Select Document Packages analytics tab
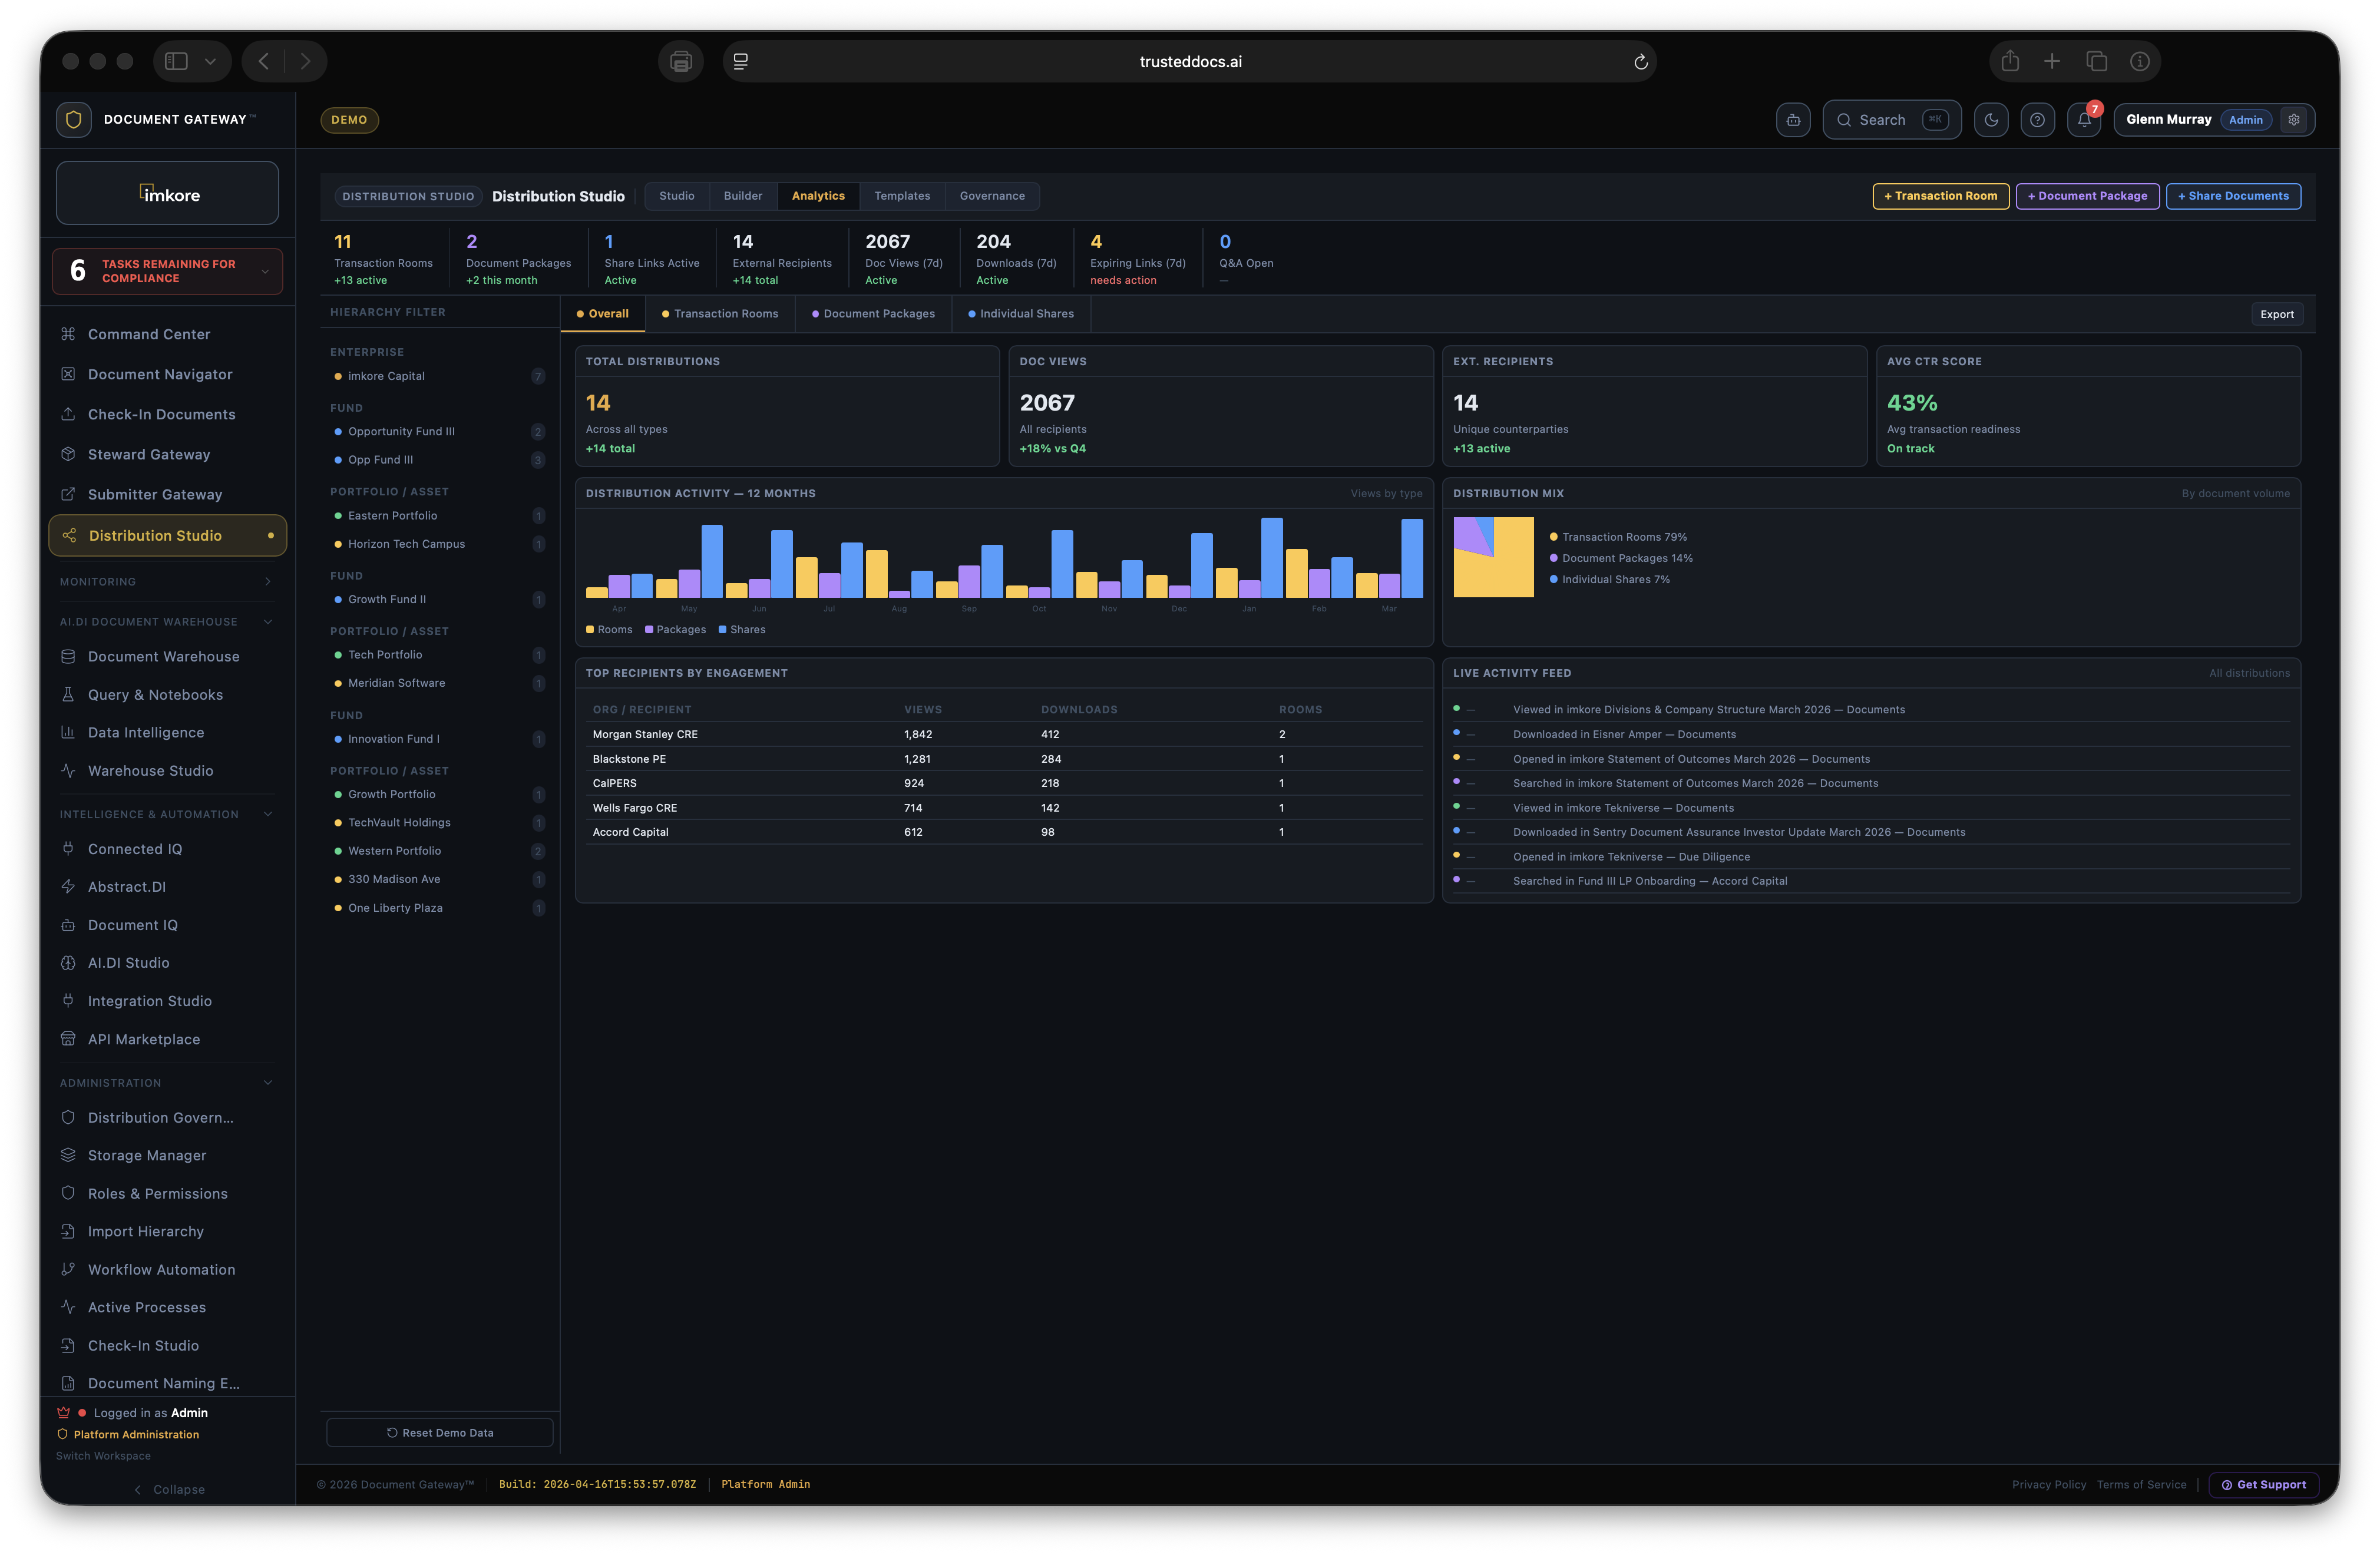Screen dimensions: 2380x1555 873,314
